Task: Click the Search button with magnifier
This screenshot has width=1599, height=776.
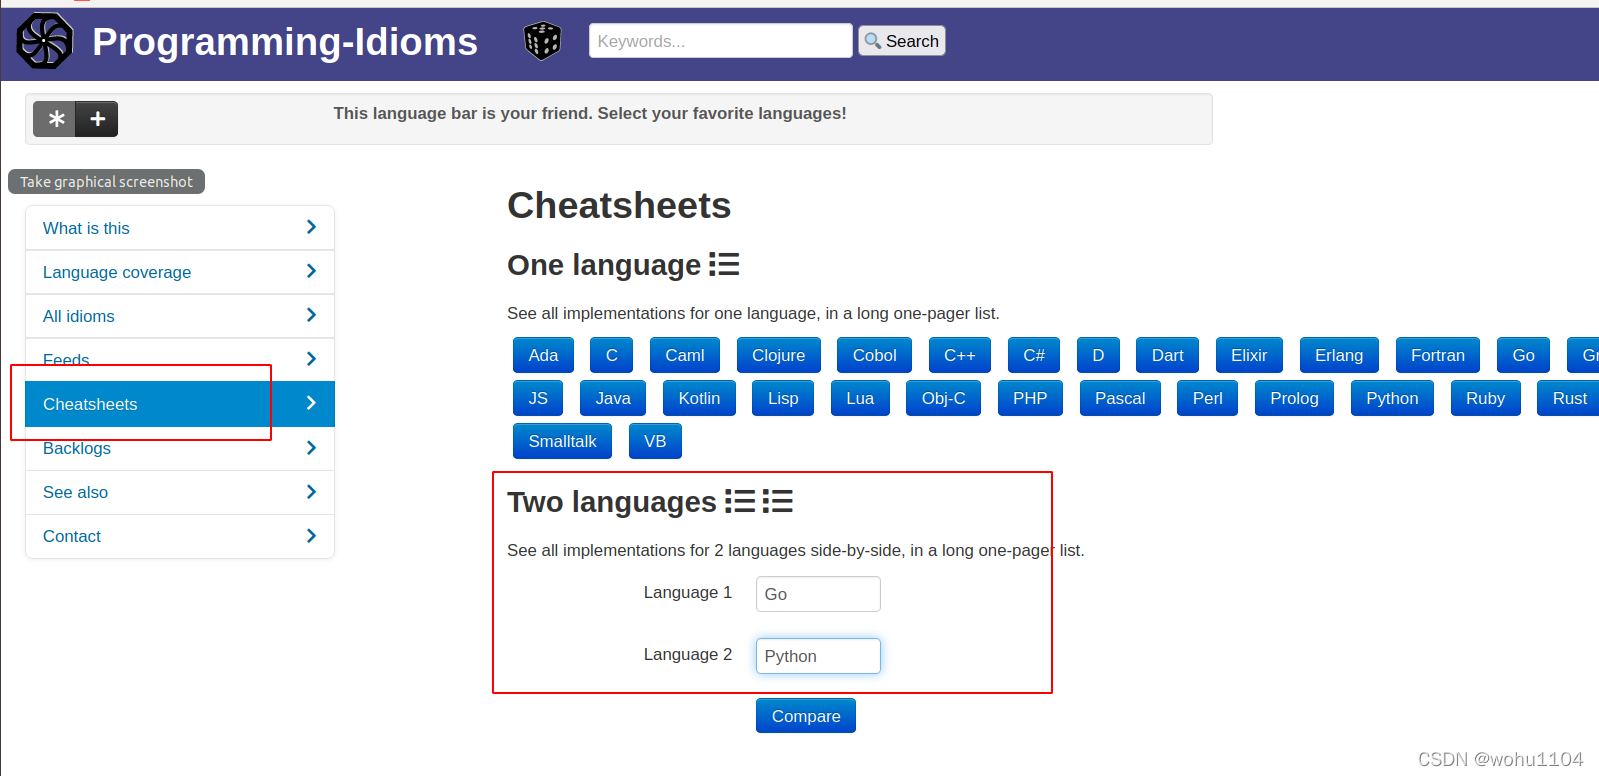Action: pyautogui.click(x=902, y=41)
